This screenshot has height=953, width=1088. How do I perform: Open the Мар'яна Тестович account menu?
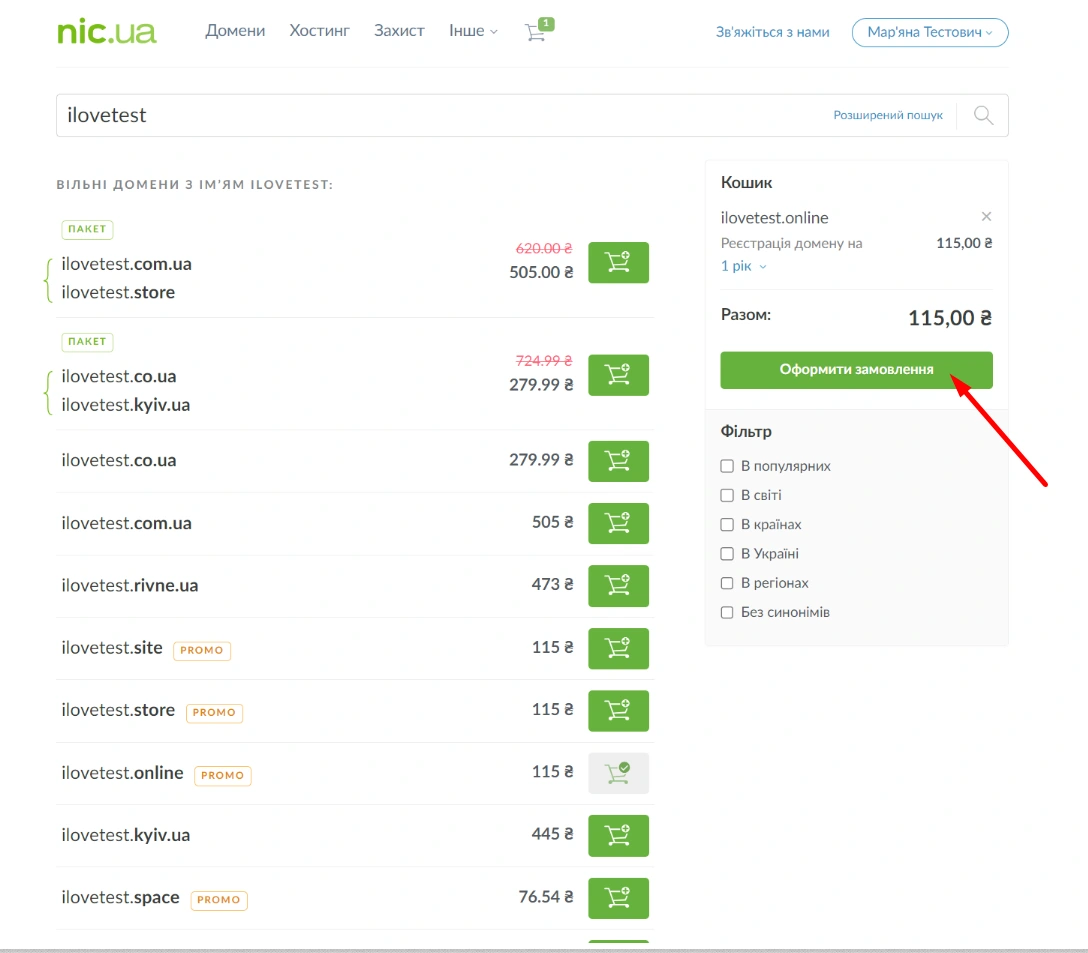click(929, 32)
